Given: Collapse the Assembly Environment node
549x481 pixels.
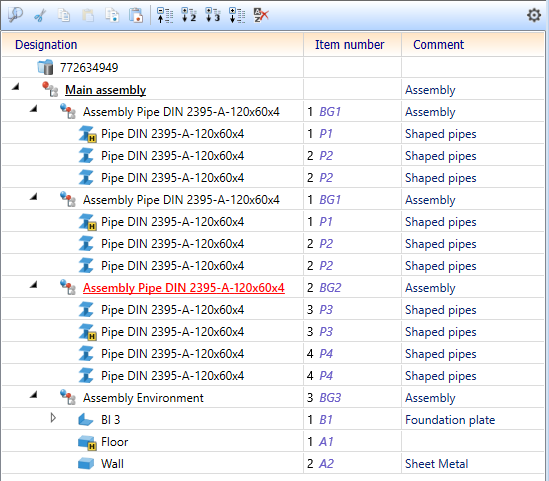Looking at the screenshot, I should point(33,394).
